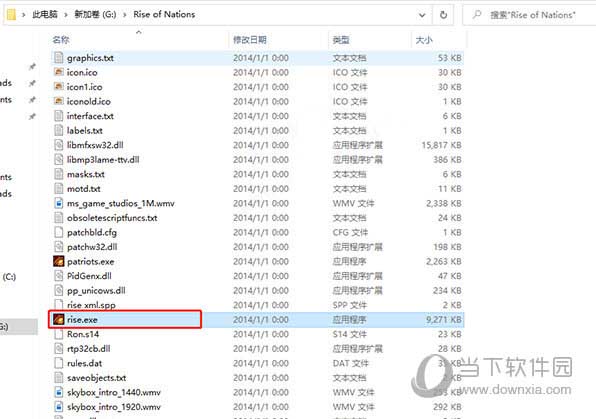Click the rules.dat file icon
The height and width of the screenshot is (419, 596).
[59, 363]
